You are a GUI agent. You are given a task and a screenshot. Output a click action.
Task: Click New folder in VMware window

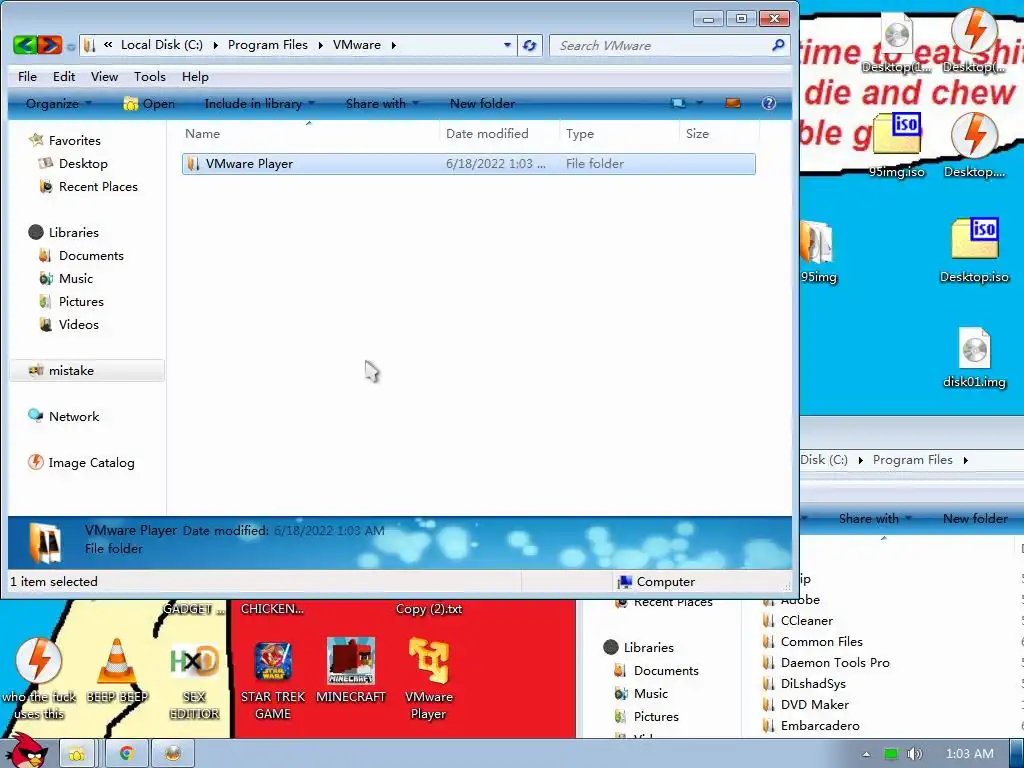[482, 103]
